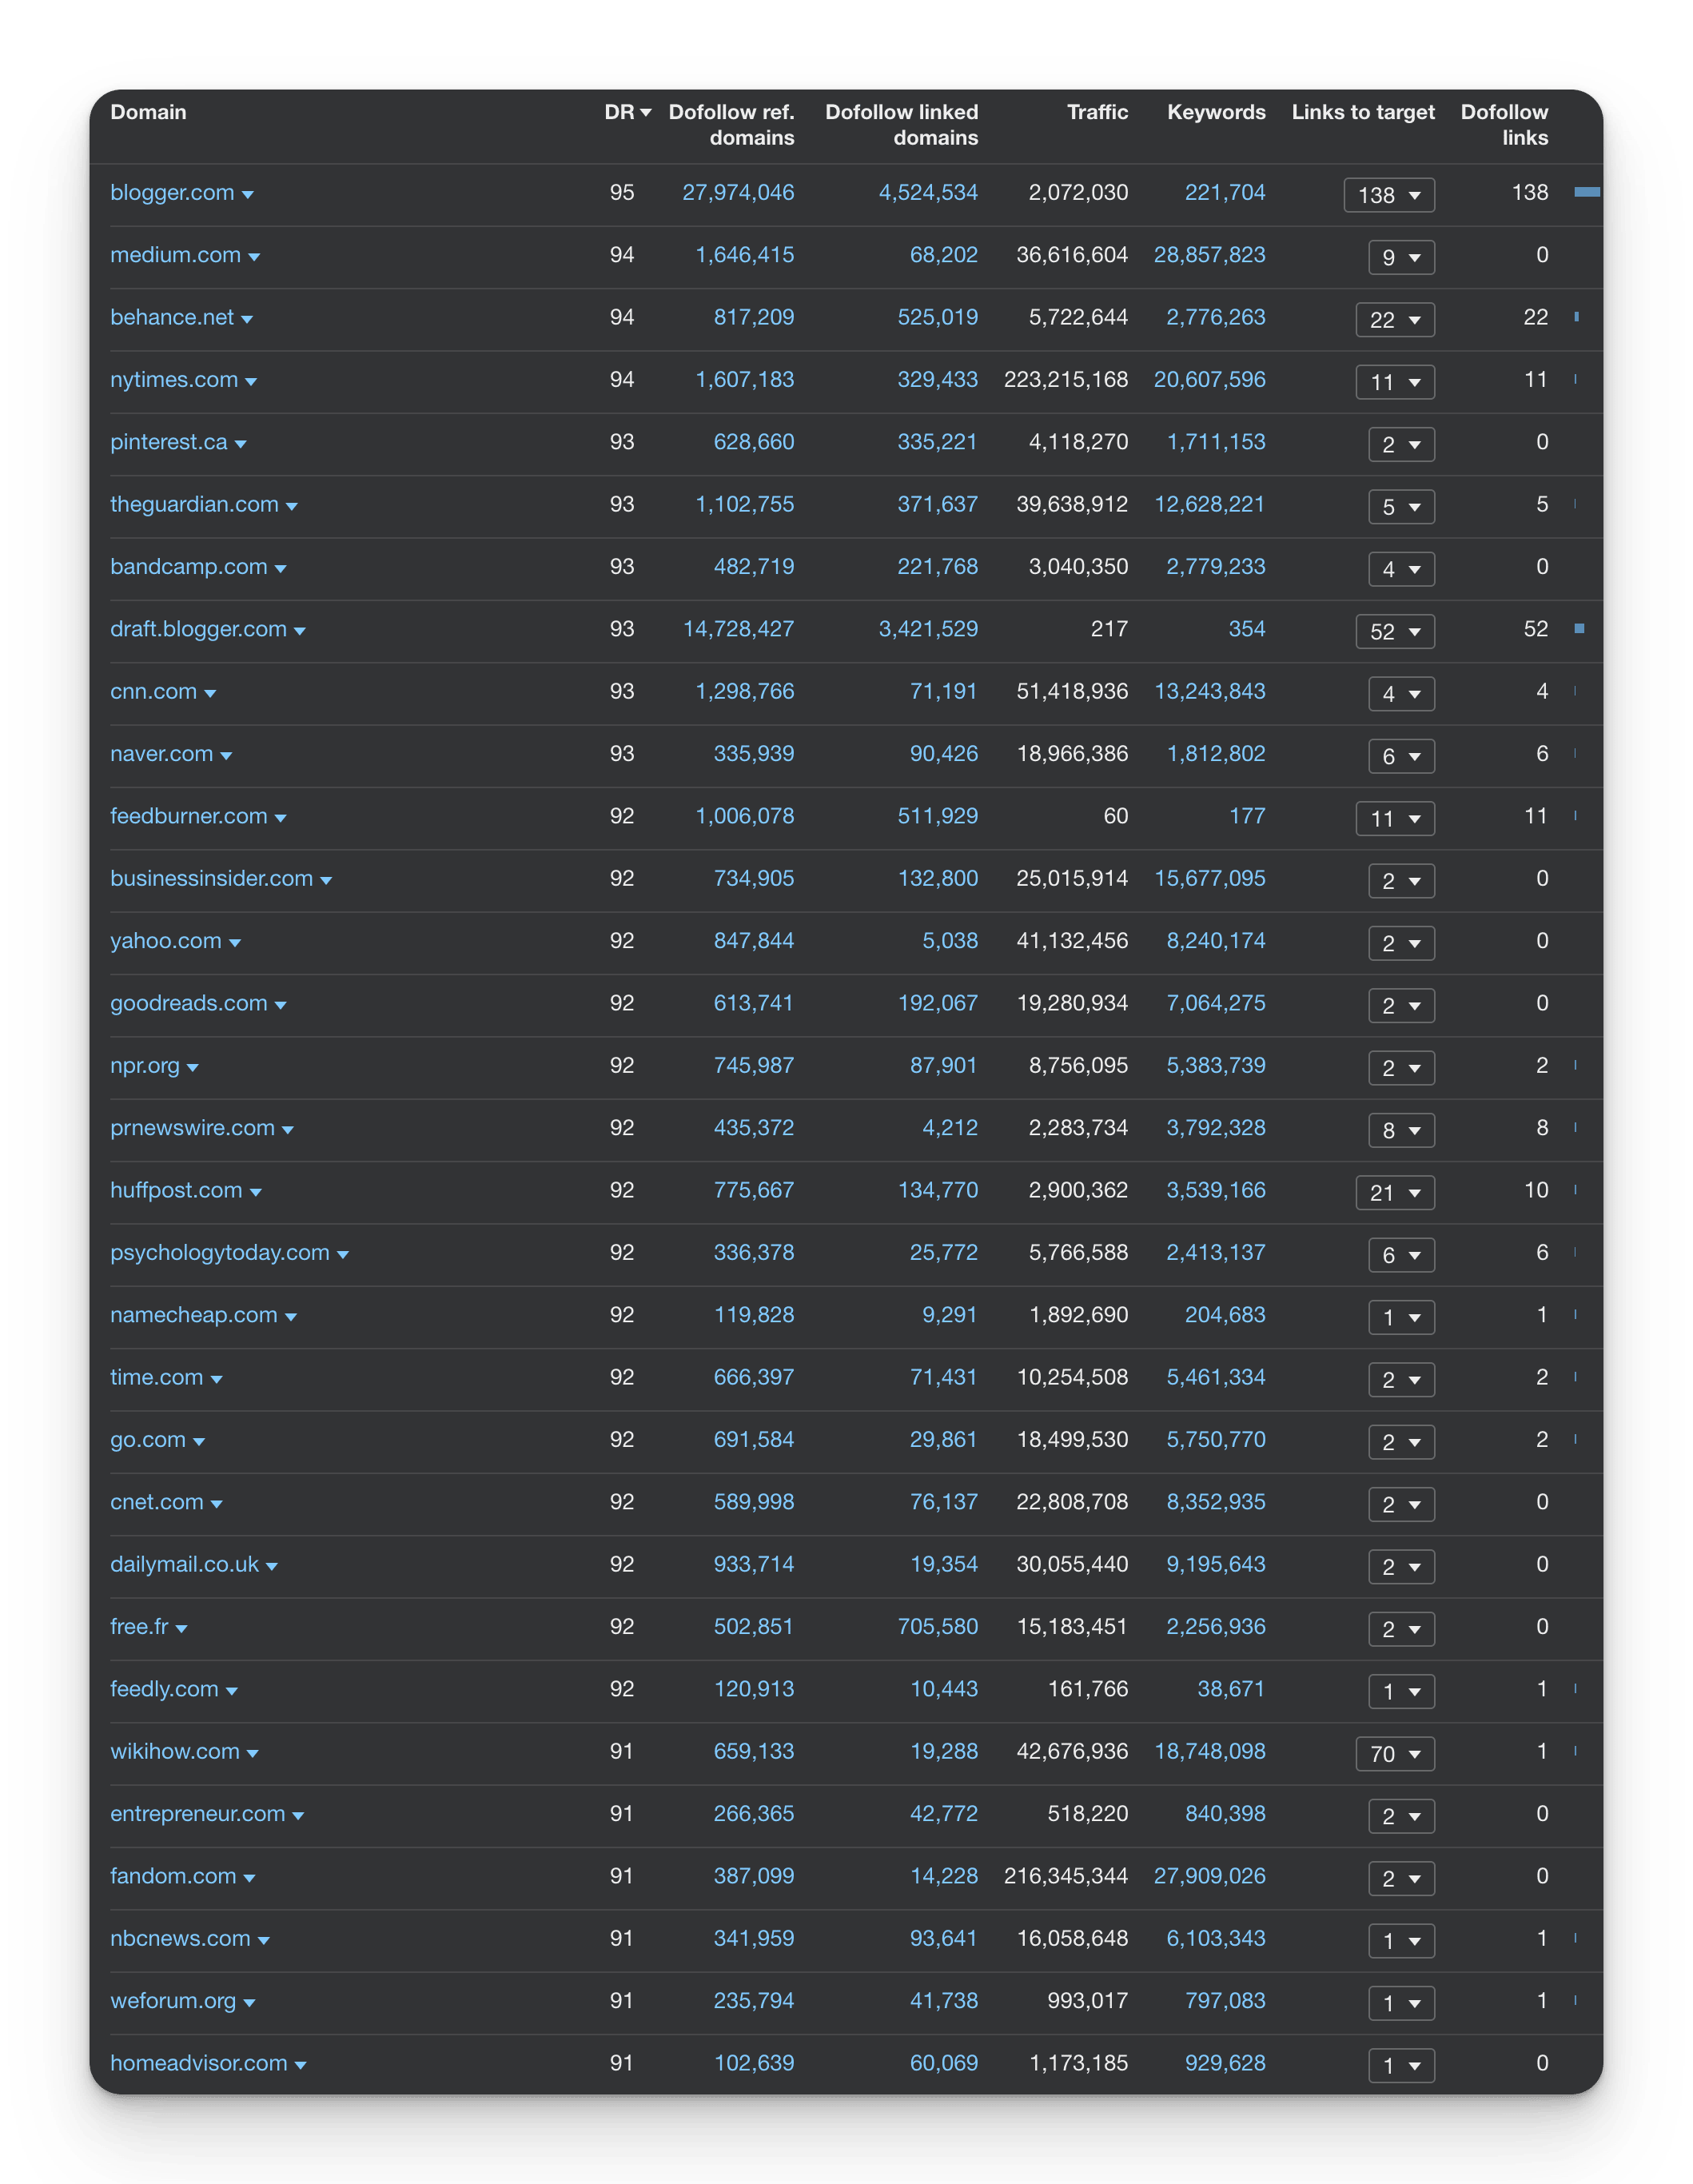Viewport: 1693px width, 2184px height.
Task: Open cnn.com links to target 4 dropdown
Action: pos(1401,694)
